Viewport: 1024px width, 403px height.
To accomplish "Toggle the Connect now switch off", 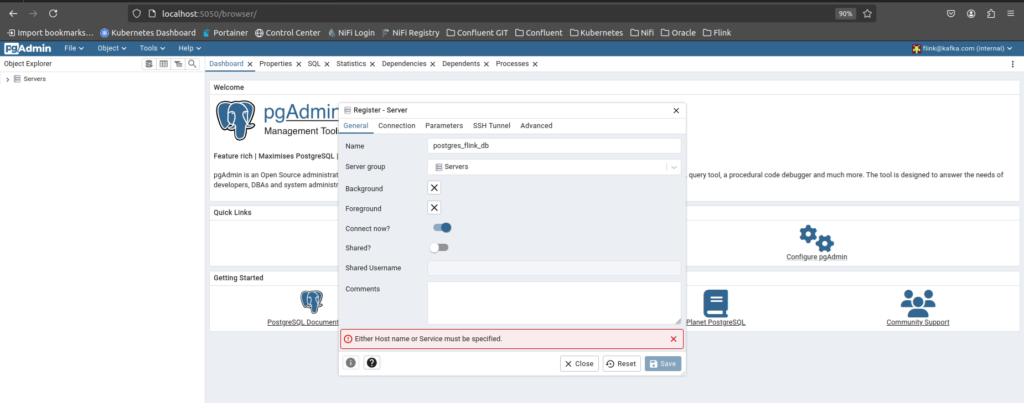I will pos(442,228).
